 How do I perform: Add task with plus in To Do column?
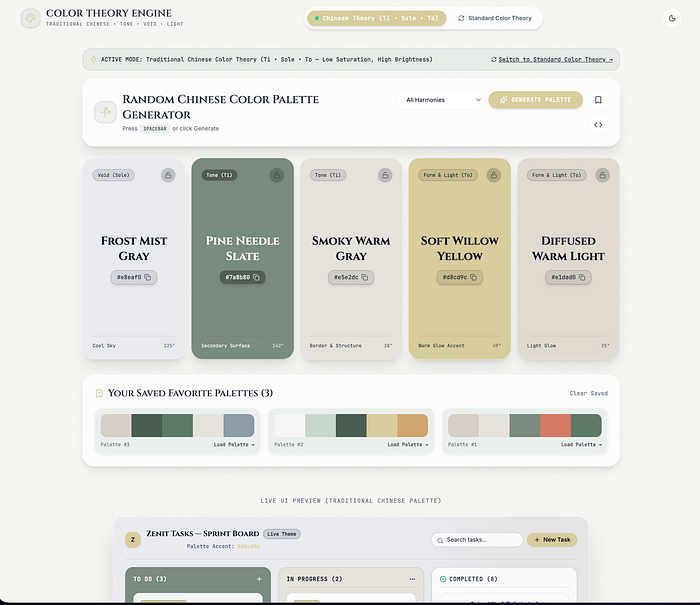(259, 579)
